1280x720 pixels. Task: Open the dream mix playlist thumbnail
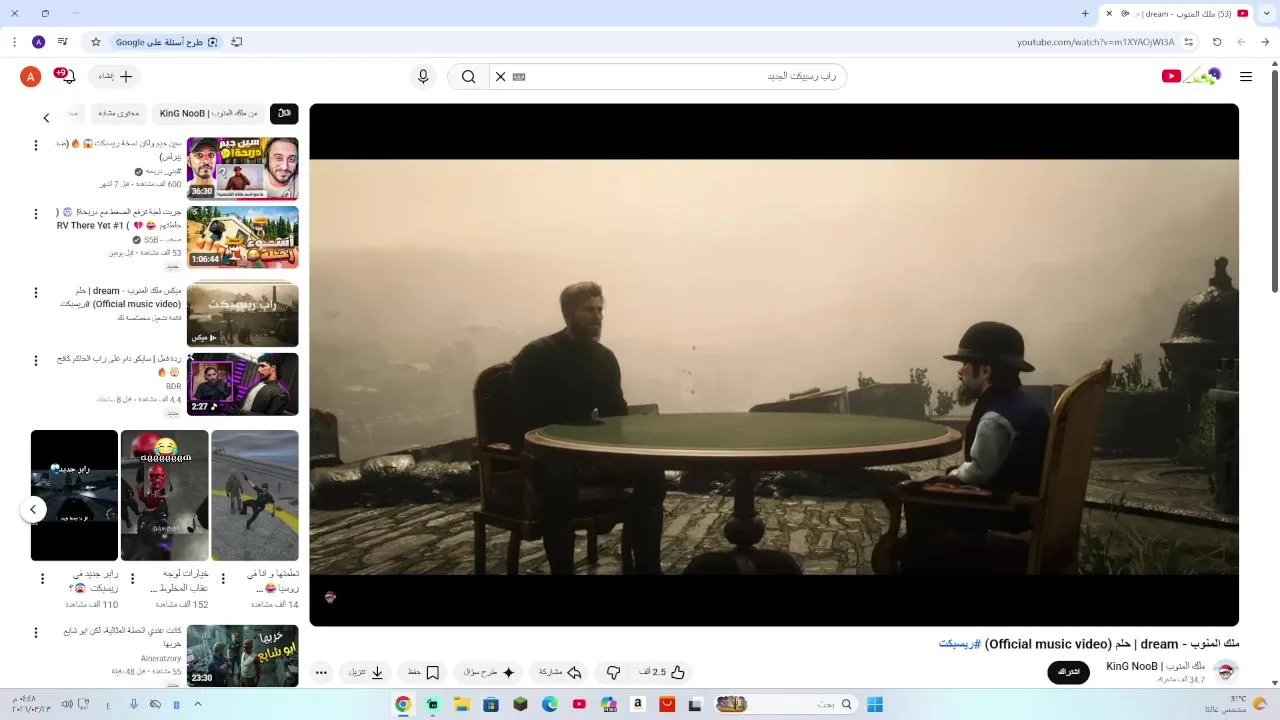[242, 315]
